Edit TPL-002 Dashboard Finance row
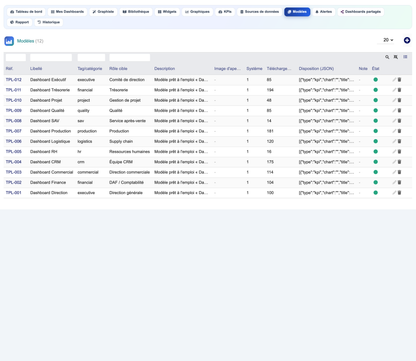416x361 pixels. point(394,182)
